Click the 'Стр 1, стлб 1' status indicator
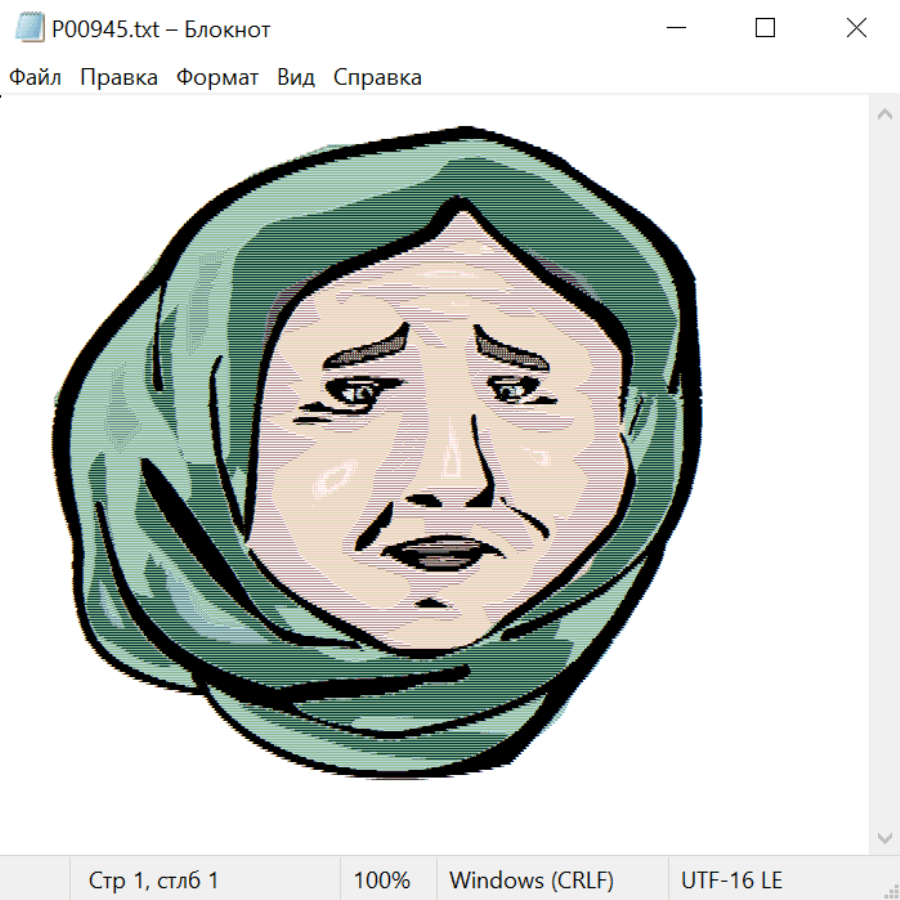Image resolution: width=900 pixels, height=900 pixels. coord(153,880)
